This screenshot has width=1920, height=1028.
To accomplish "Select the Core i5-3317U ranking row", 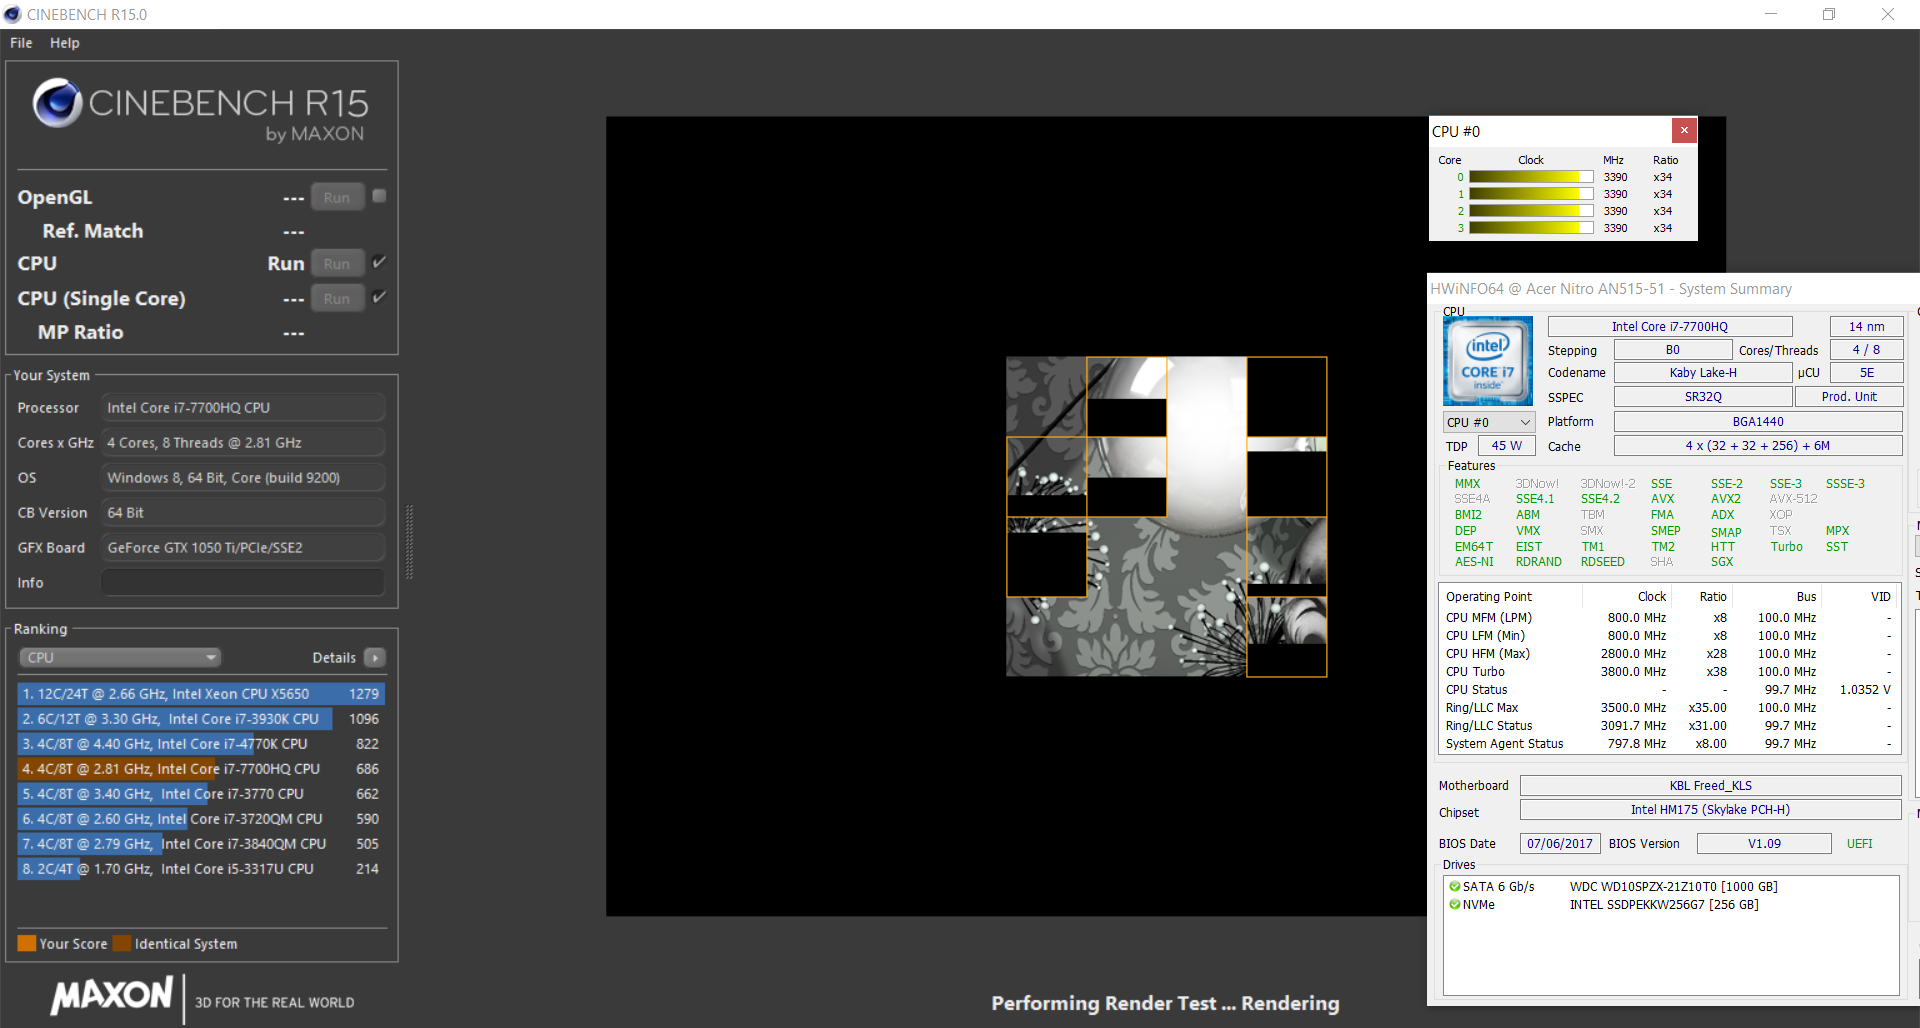I will [201, 869].
